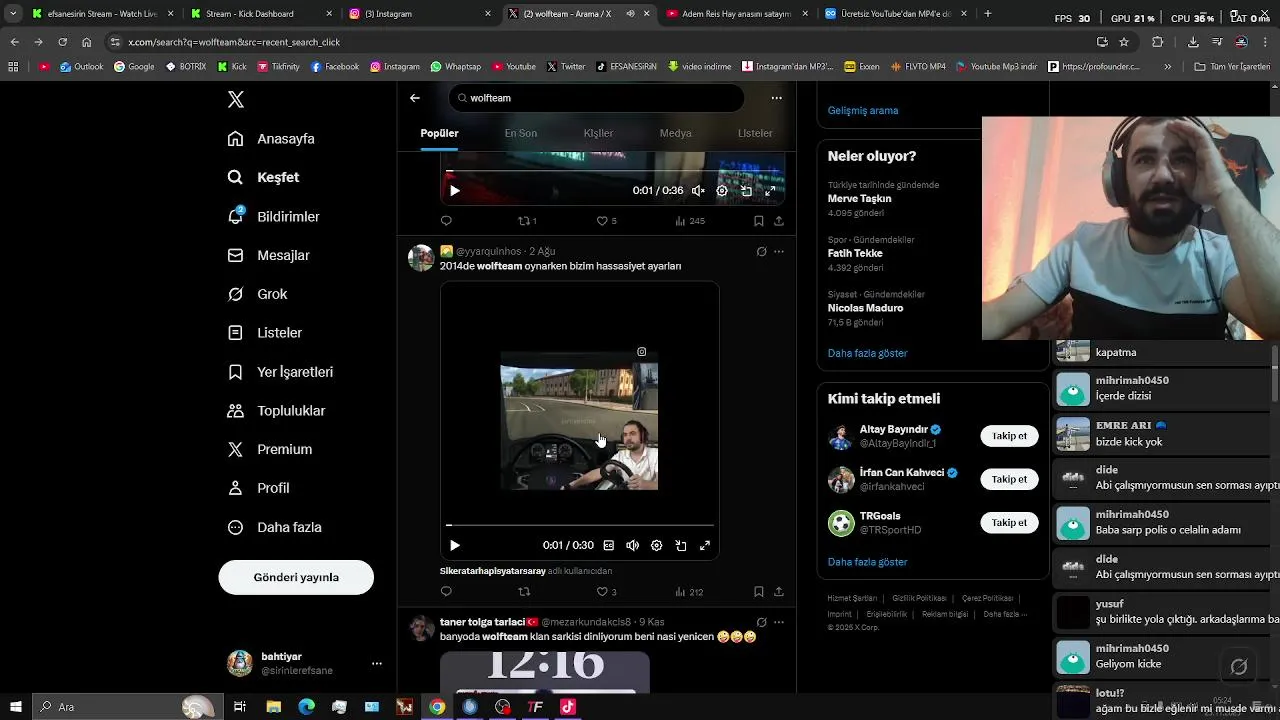The height and width of the screenshot is (720, 1280).
Task: Follow İrfan Can Kahveci
Action: (x=1009, y=479)
